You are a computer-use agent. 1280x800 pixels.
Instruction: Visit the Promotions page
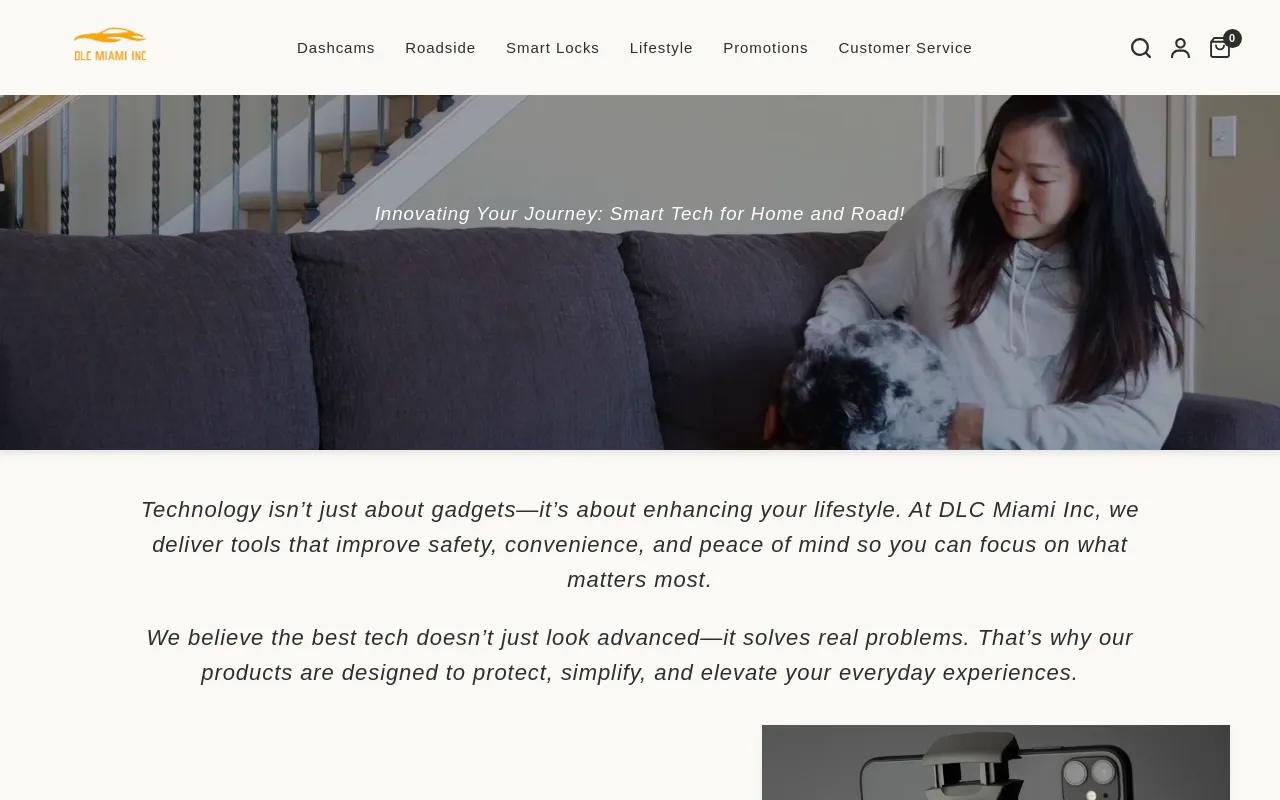coord(765,48)
